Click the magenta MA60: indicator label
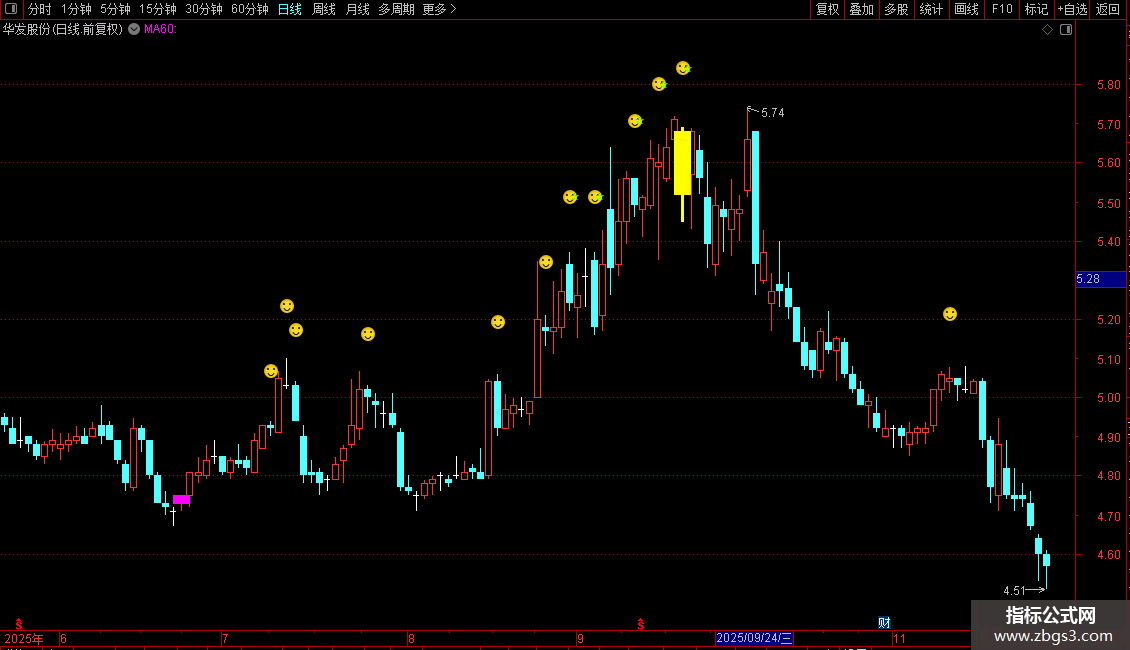Viewport: 1130px width, 650px height. pyautogui.click(x=160, y=30)
